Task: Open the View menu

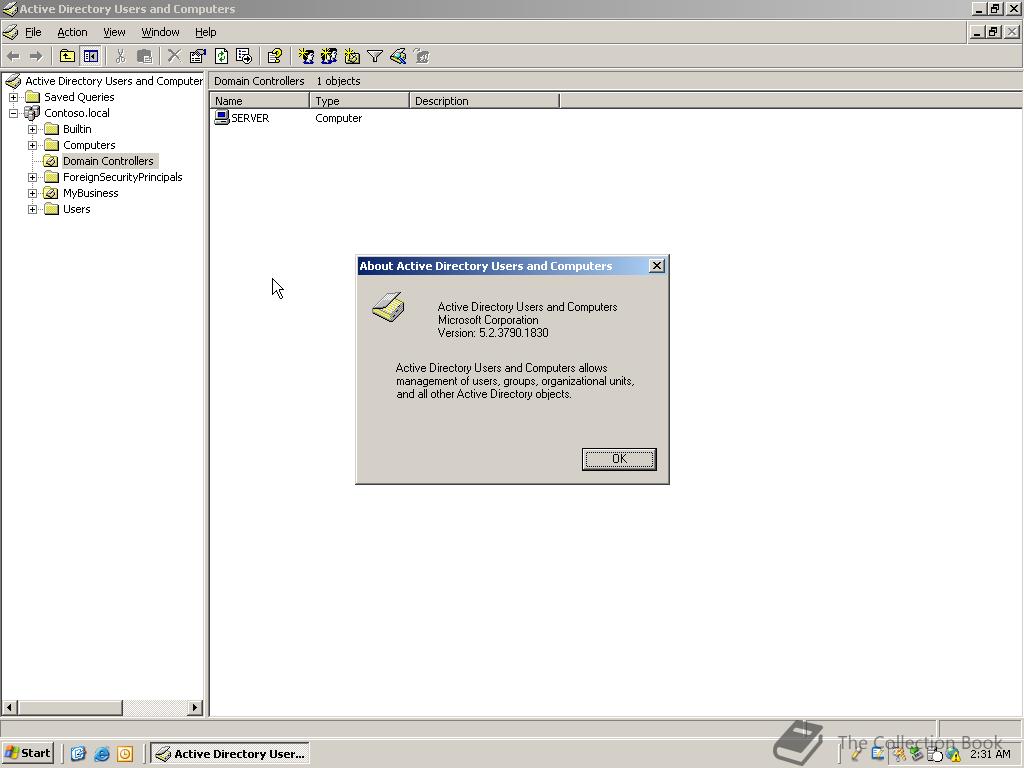Action: [114, 32]
